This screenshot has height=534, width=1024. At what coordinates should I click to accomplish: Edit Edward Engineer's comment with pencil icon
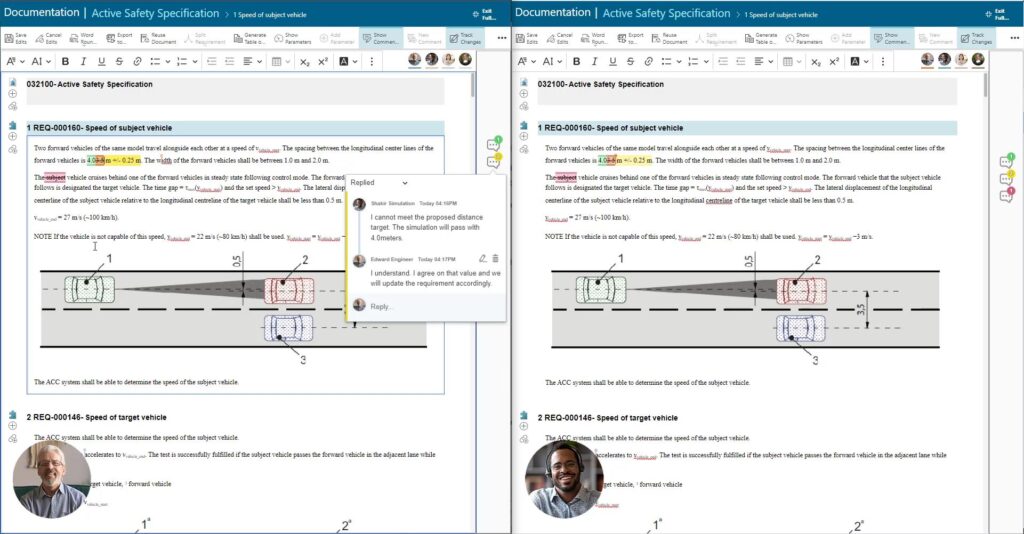(x=482, y=259)
